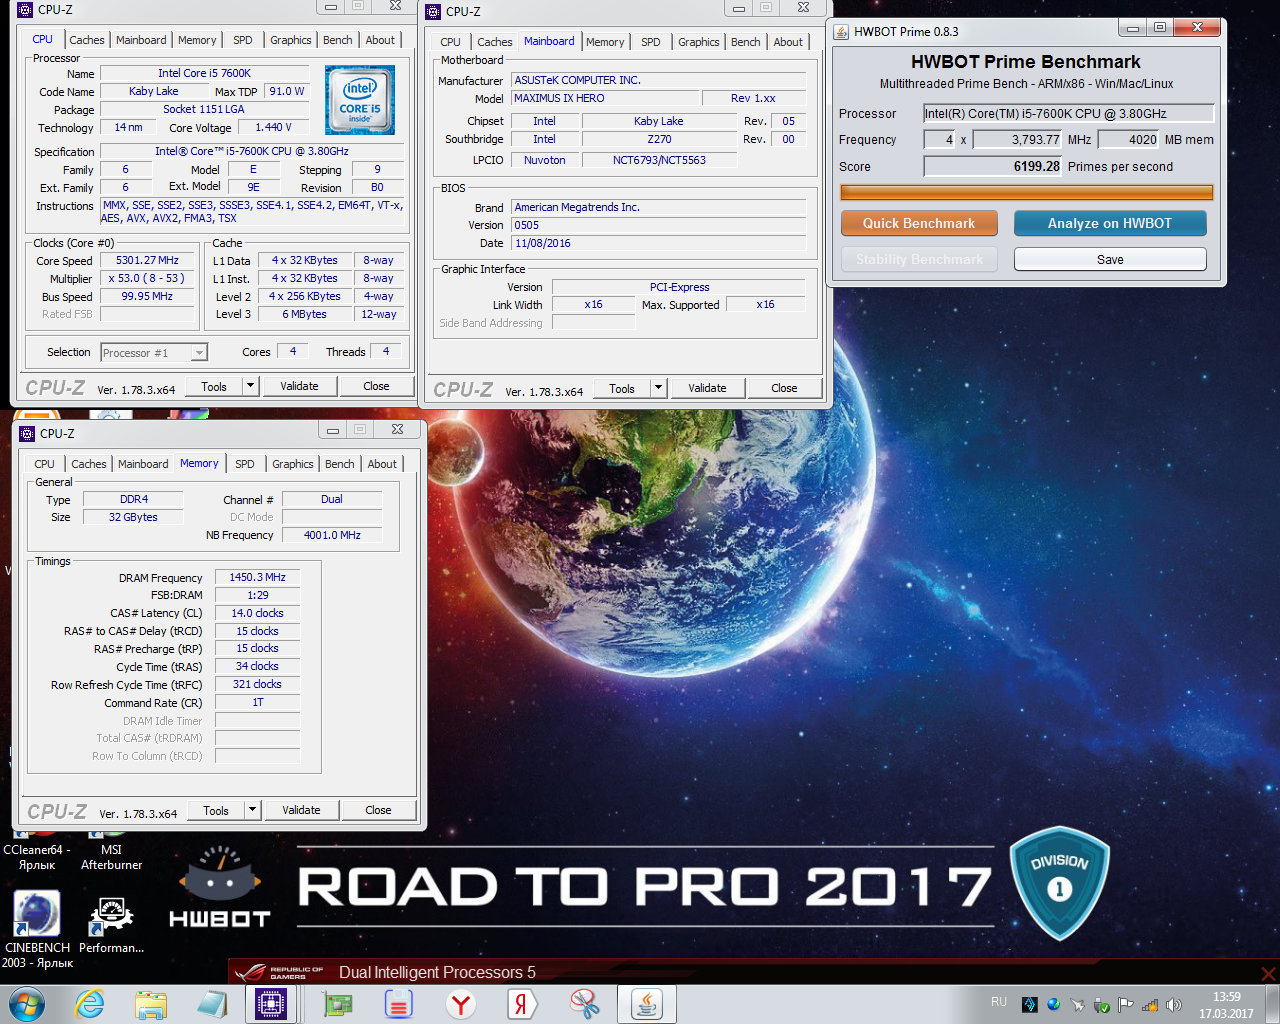Start the Quick Benchmark in HWBOT Prime
This screenshot has width=1280, height=1024.
919,223
